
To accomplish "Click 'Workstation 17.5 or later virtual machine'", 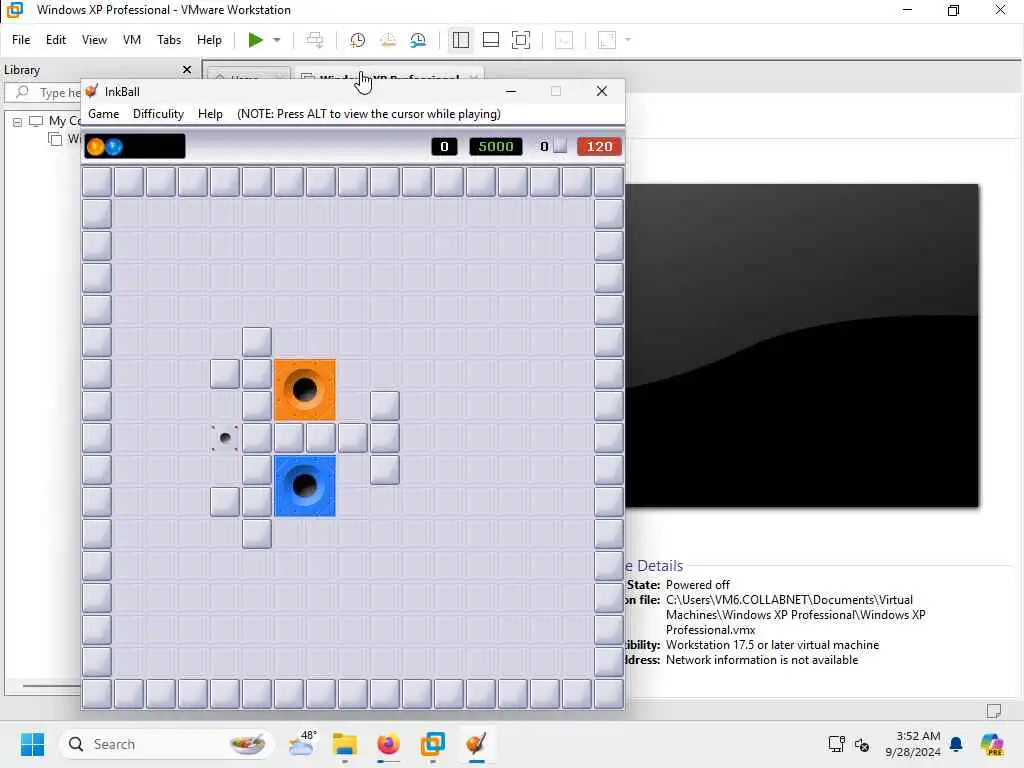I will click(x=772, y=645).
